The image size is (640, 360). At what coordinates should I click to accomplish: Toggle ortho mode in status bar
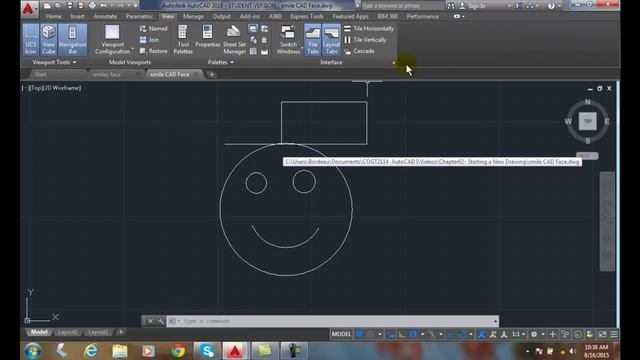coord(402,334)
